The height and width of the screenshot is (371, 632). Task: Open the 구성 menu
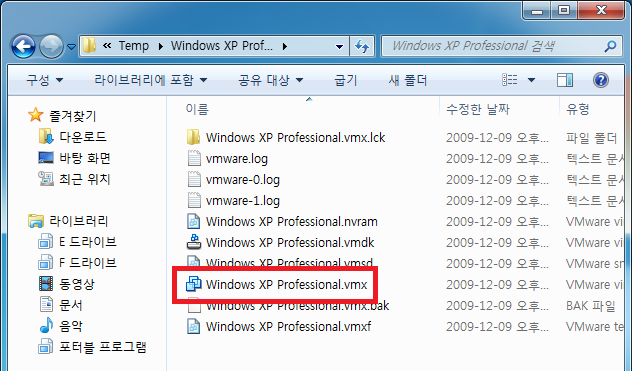pyautogui.click(x=45, y=80)
